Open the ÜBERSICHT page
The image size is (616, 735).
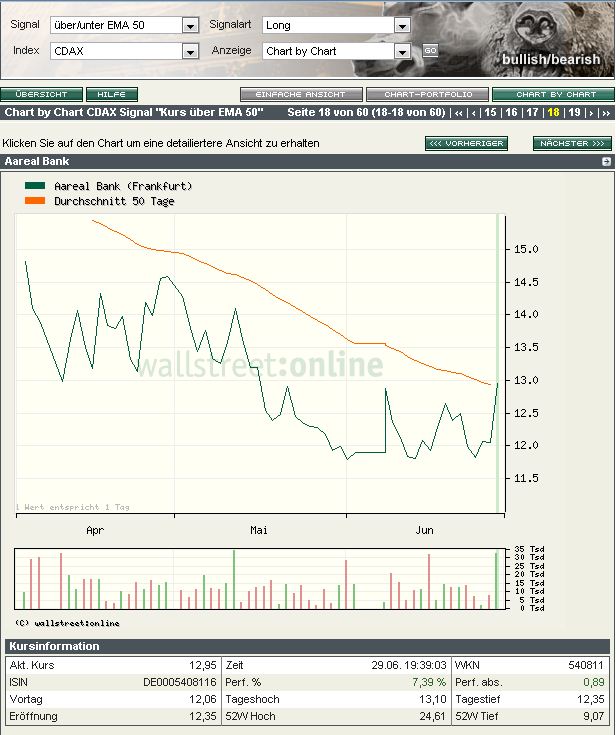tap(41, 94)
